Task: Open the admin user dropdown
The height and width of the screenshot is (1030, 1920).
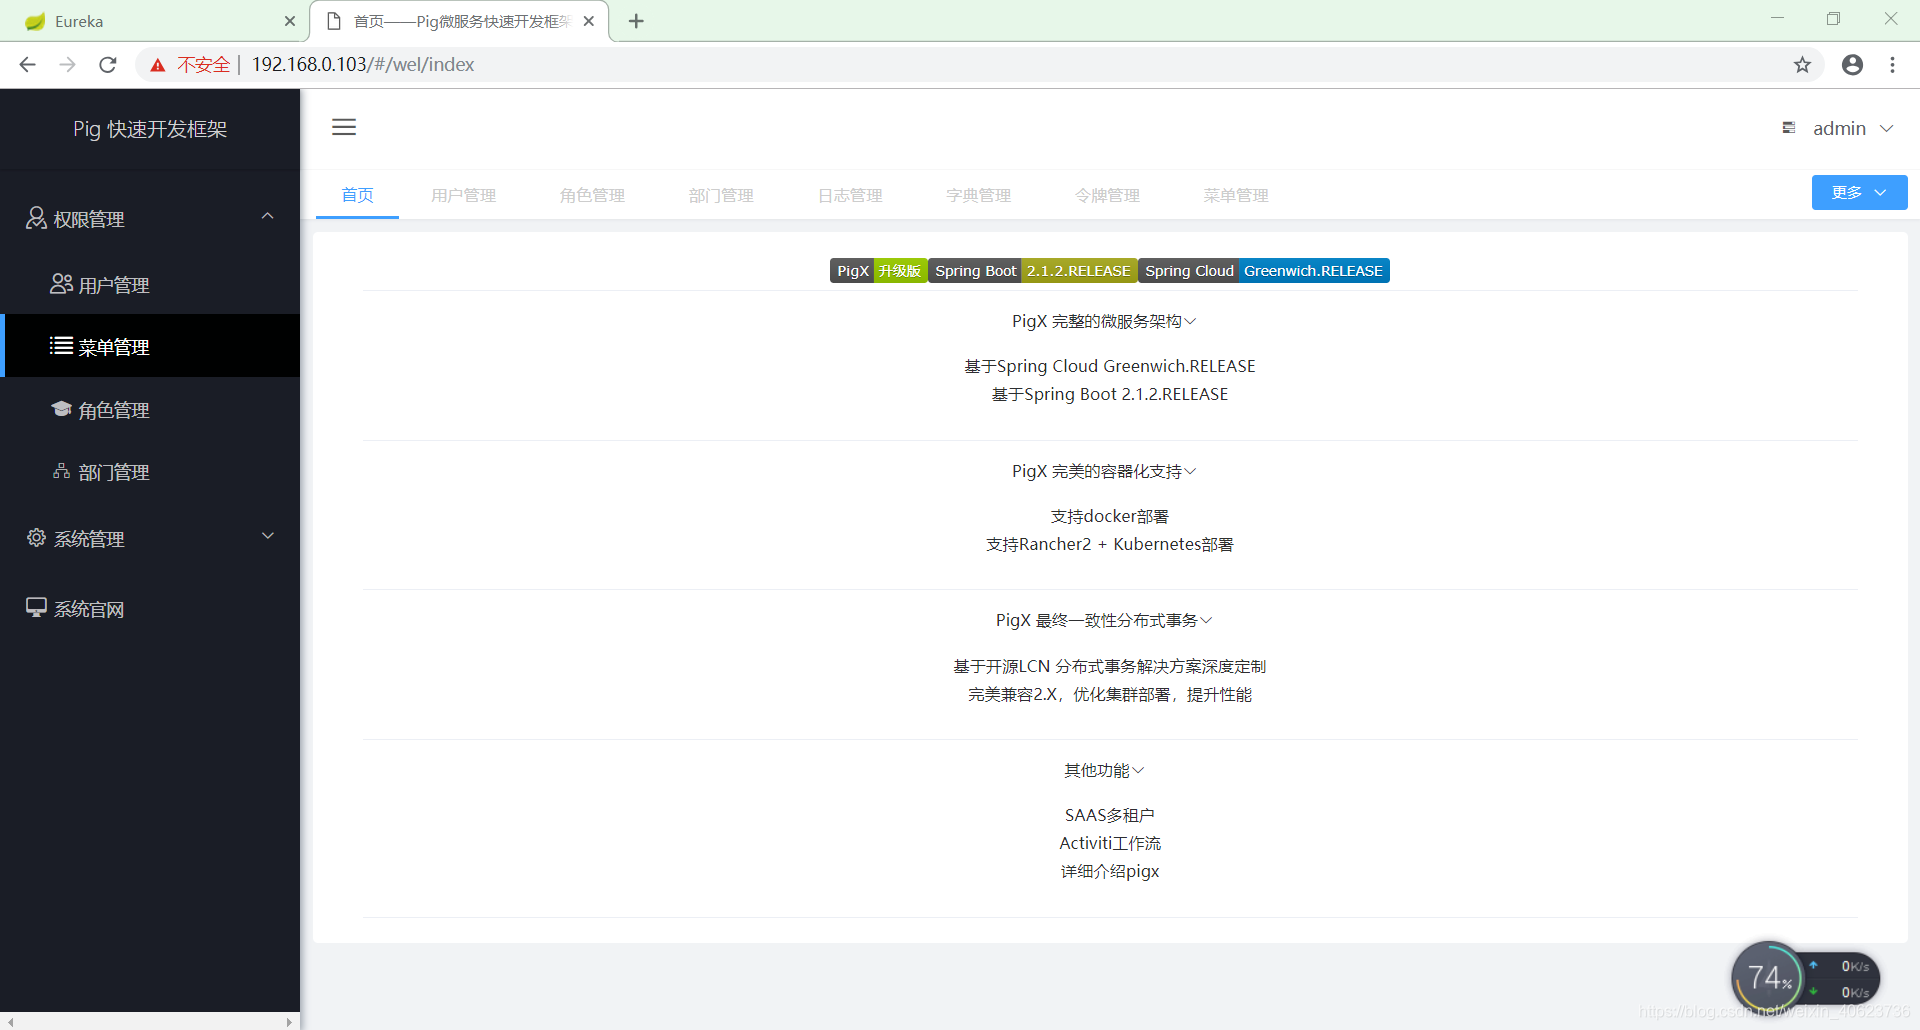Action: click(1853, 128)
